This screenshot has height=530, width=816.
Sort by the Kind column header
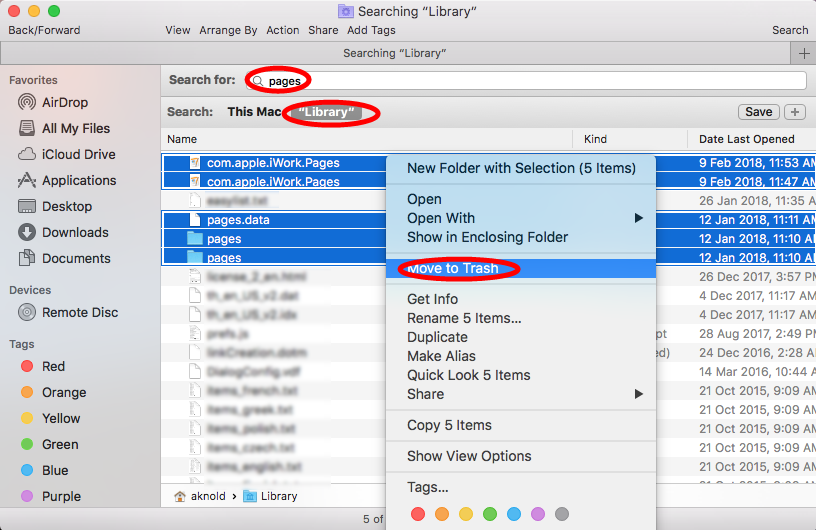coord(630,139)
